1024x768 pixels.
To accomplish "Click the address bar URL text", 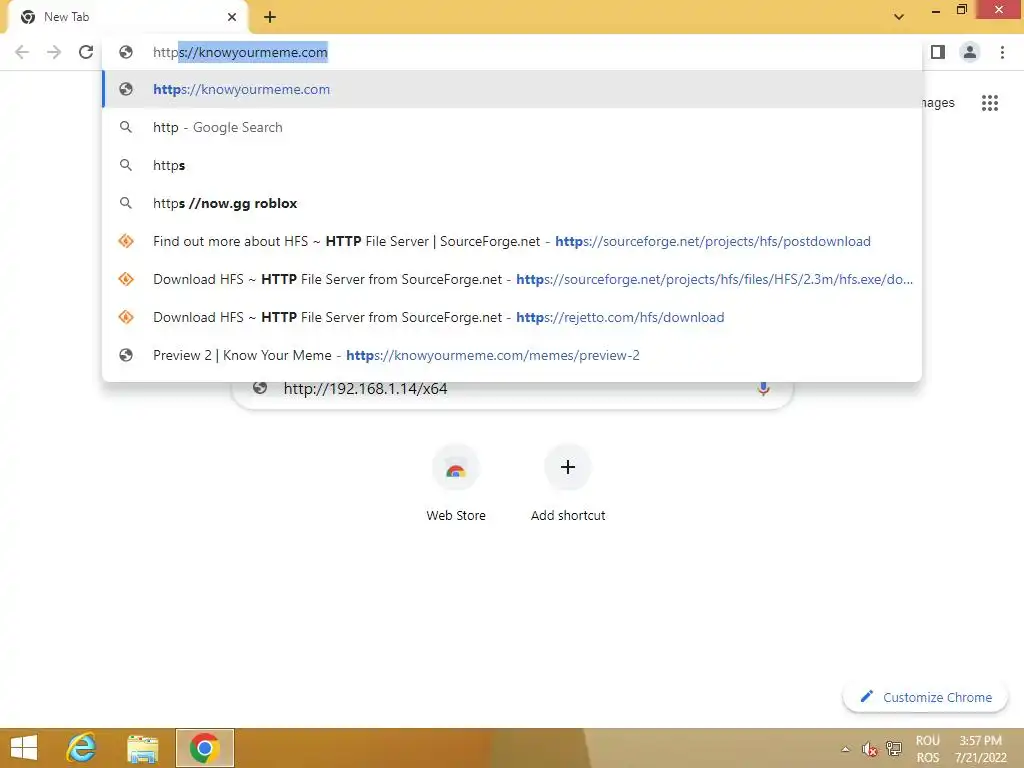I will point(240,52).
